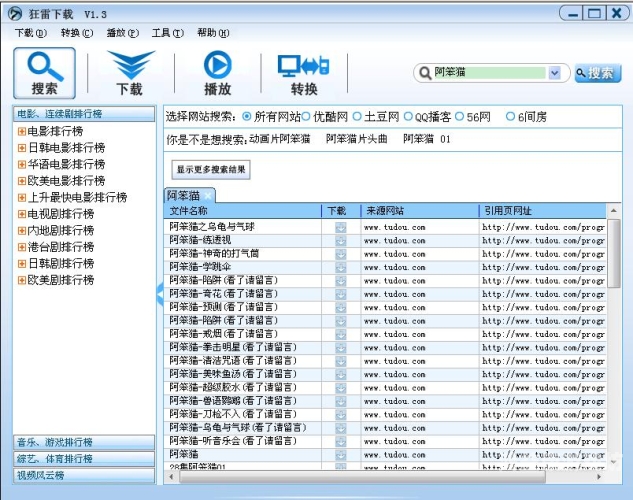The width and height of the screenshot is (633, 500).
Task: Open the 转换 convert toolbar icon
Action: pyautogui.click(x=304, y=73)
